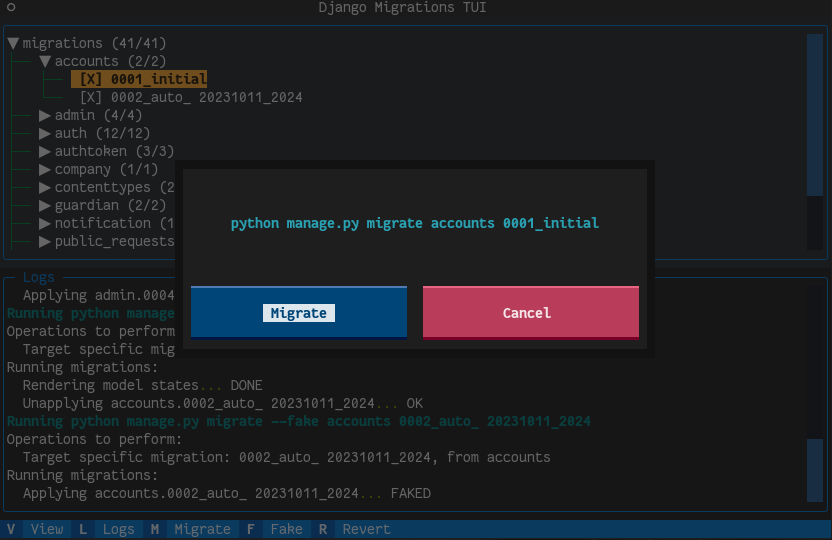Expand the public_requests node
This screenshot has height=540, width=832.
click(x=45, y=241)
